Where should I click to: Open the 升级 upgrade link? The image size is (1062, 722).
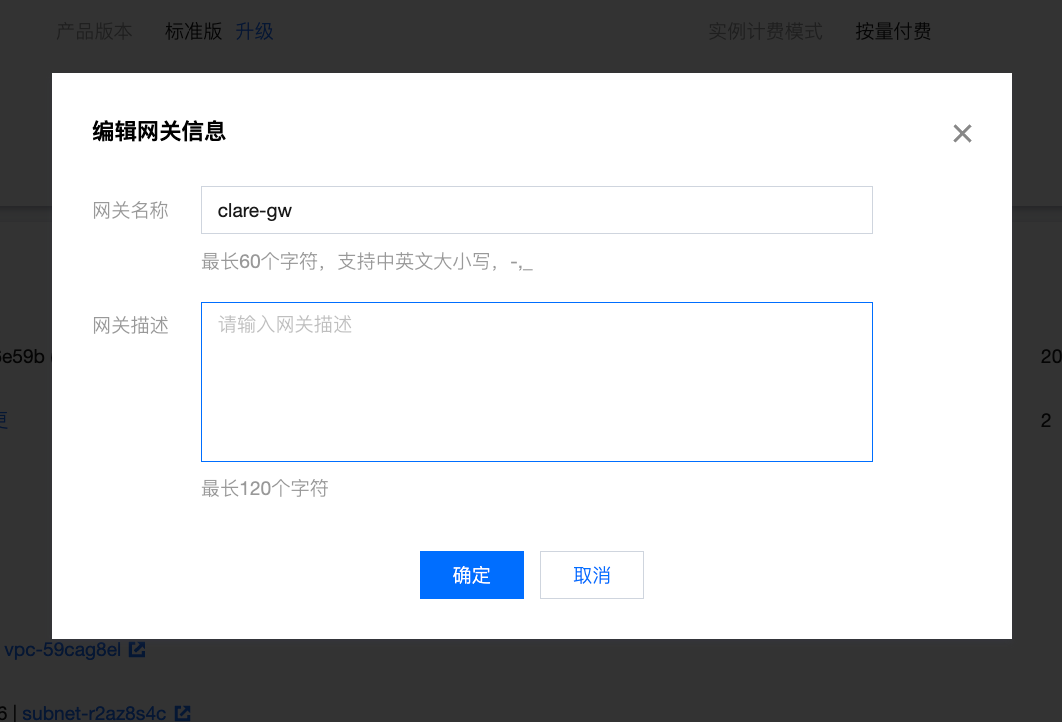[254, 31]
